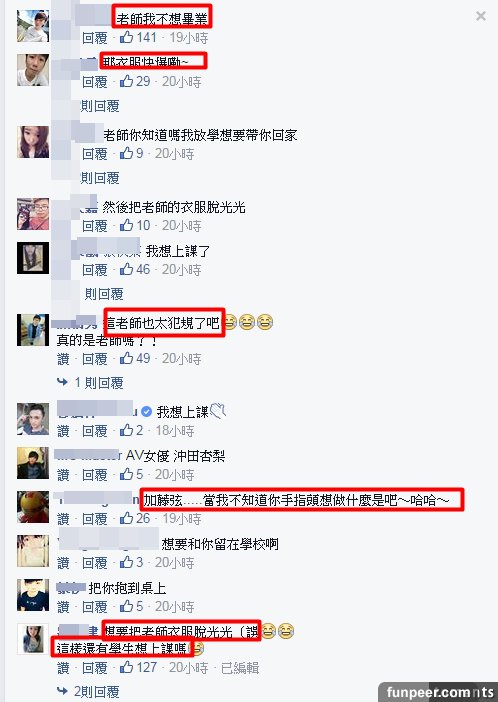Click 讚 under the 這老師也太犯規了吧 comment
Screen dimensions: 498x702
coord(63,359)
